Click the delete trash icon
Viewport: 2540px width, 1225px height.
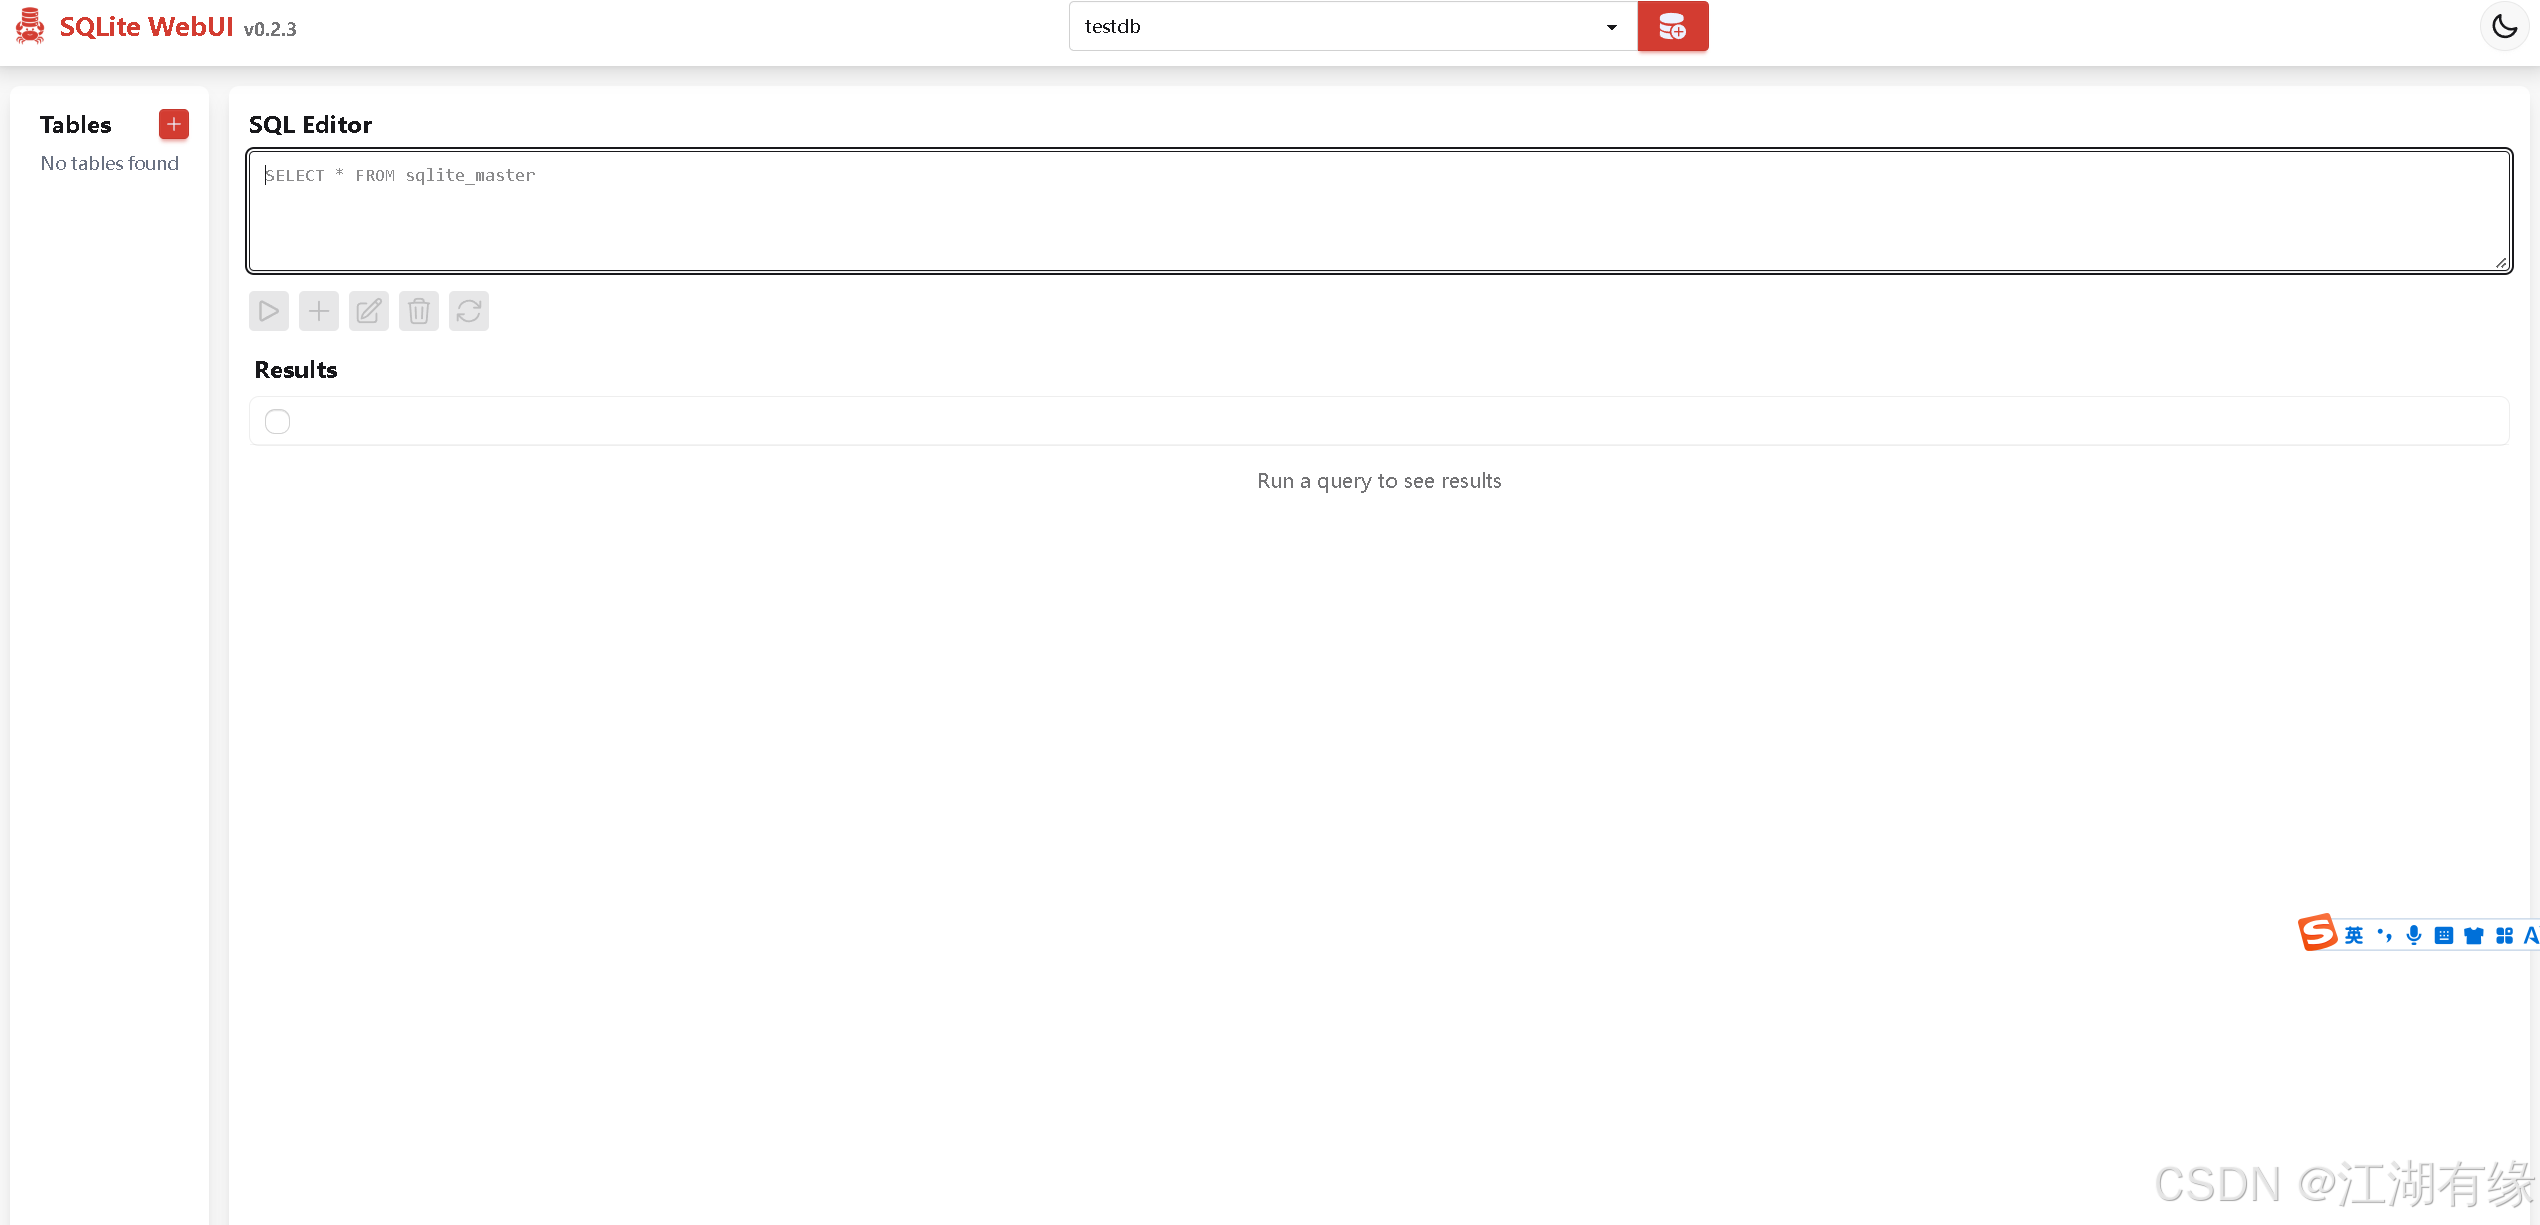tap(419, 311)
